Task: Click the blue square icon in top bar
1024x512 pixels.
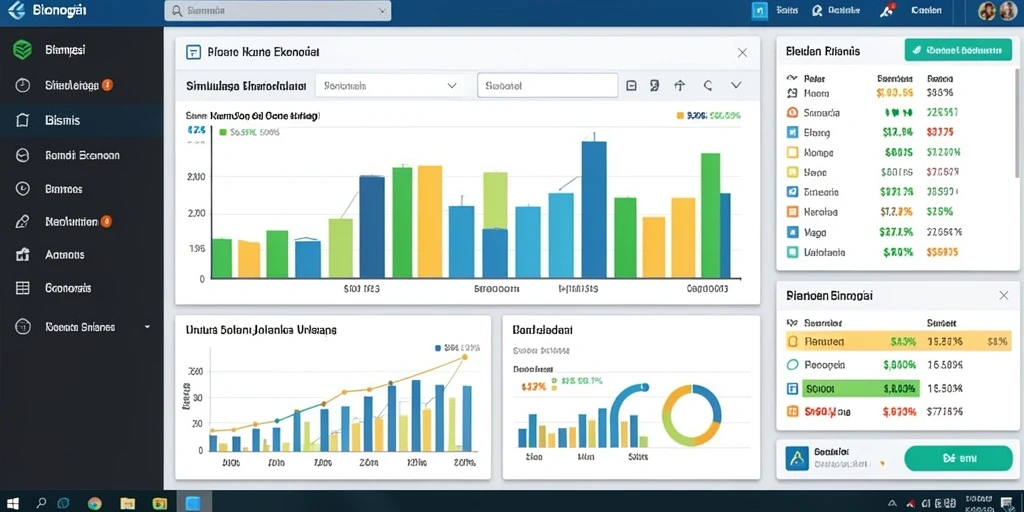Action: point(760,11)
